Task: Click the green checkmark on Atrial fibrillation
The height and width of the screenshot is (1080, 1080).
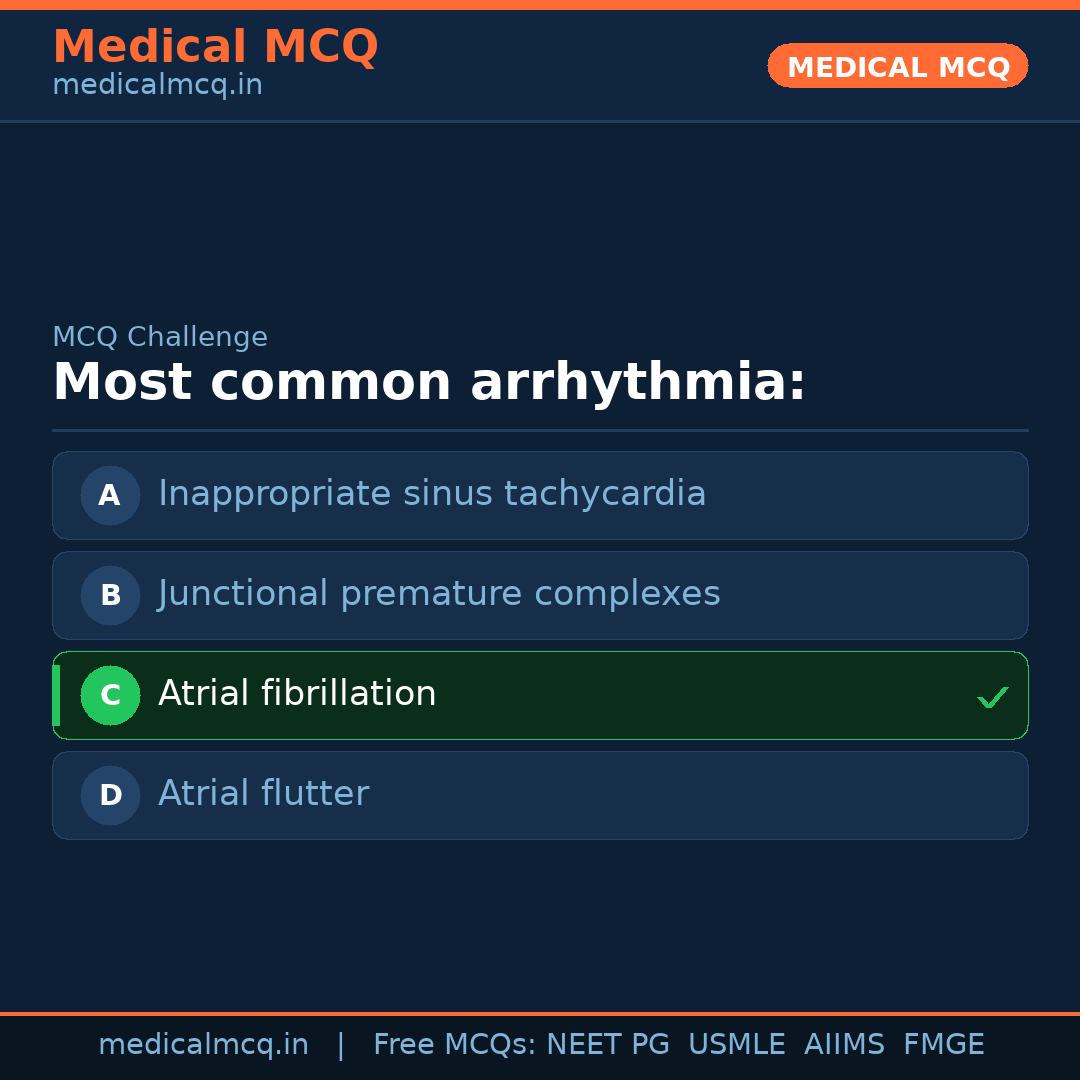Action: click(x=992, y=697)
